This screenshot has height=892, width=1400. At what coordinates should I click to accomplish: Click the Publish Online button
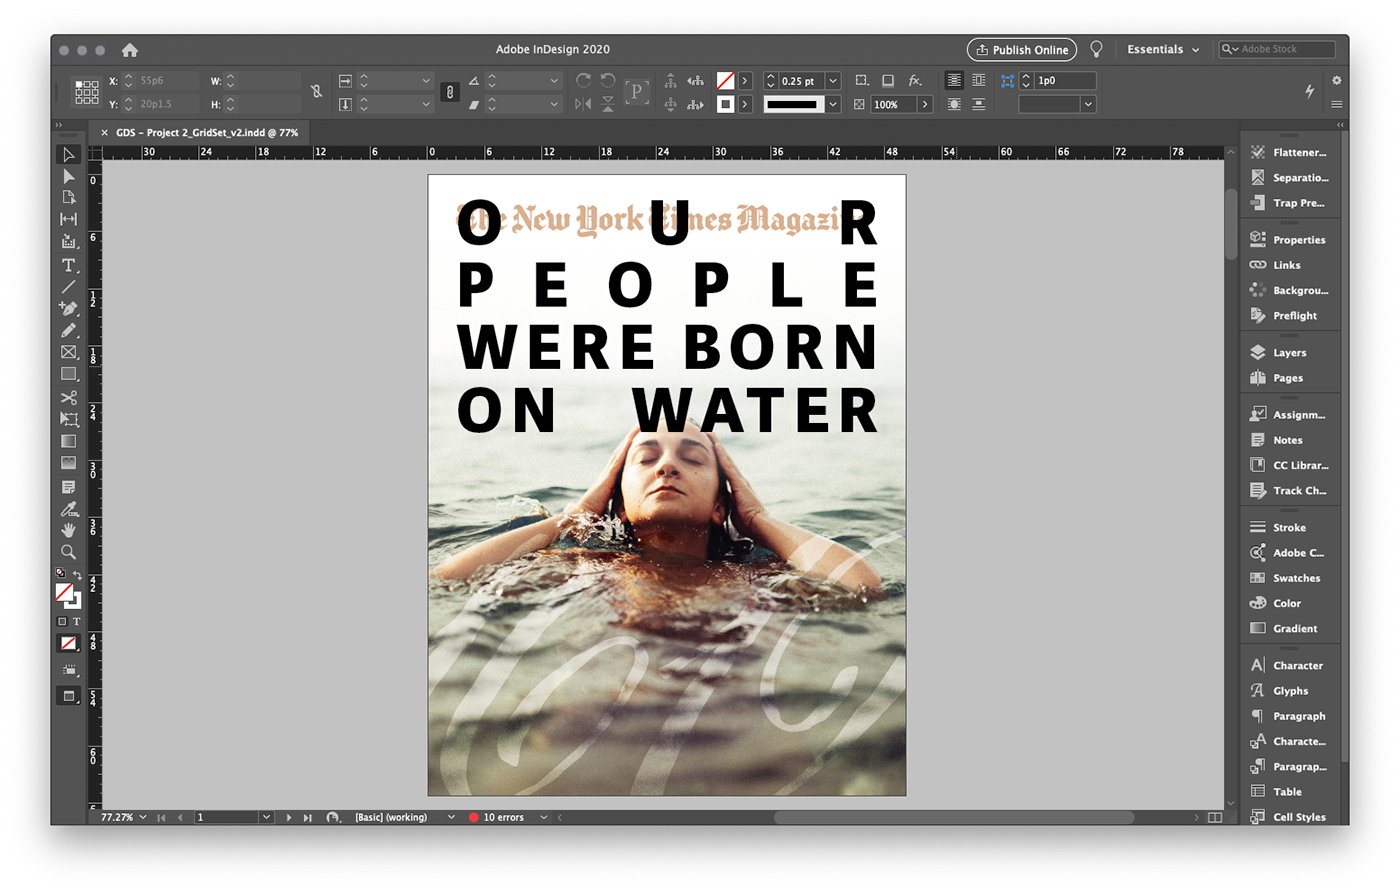(1022, 50)
